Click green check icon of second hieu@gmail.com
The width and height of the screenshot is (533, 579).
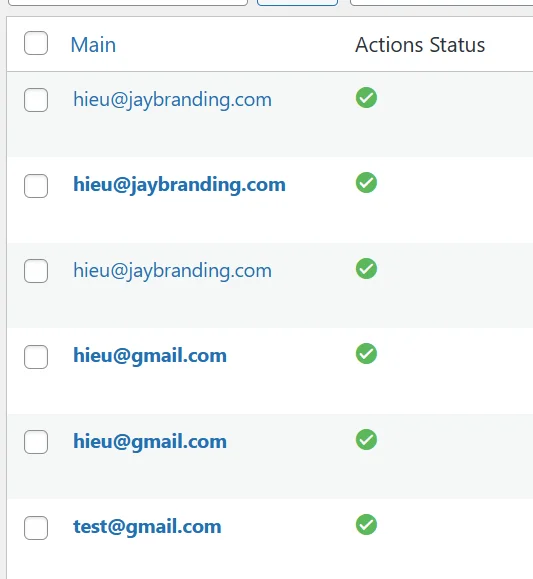pos(366,439)
